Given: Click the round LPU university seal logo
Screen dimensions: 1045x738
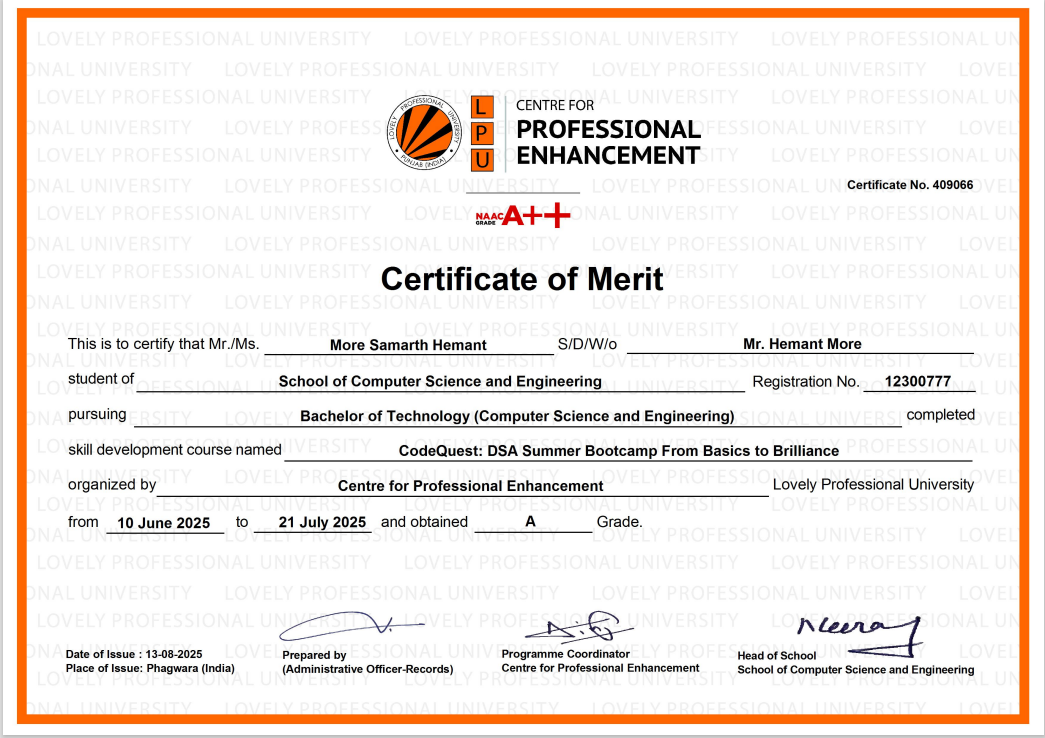Looking at the screenshot, I should (423, 134).
